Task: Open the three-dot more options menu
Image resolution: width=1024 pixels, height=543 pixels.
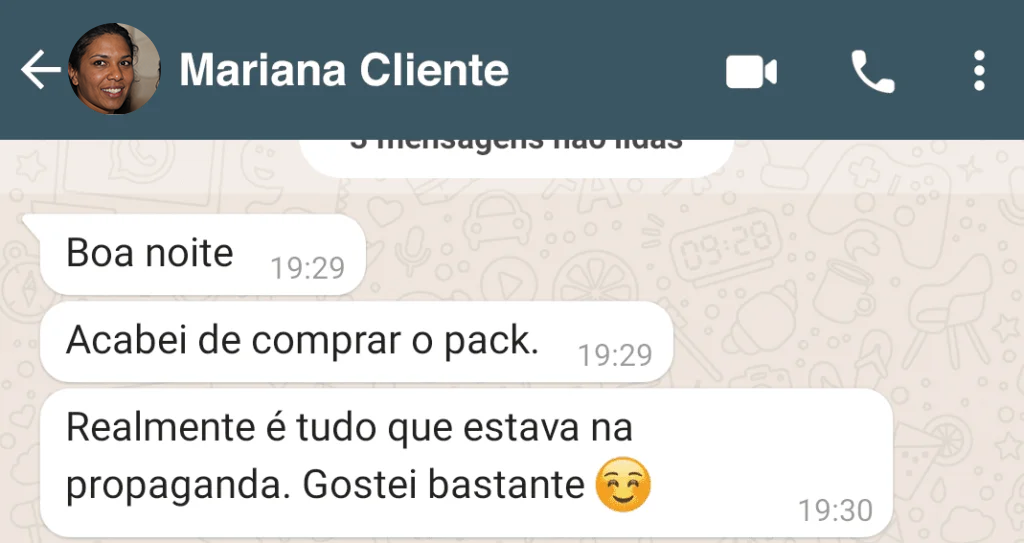Action: (978, 71)
